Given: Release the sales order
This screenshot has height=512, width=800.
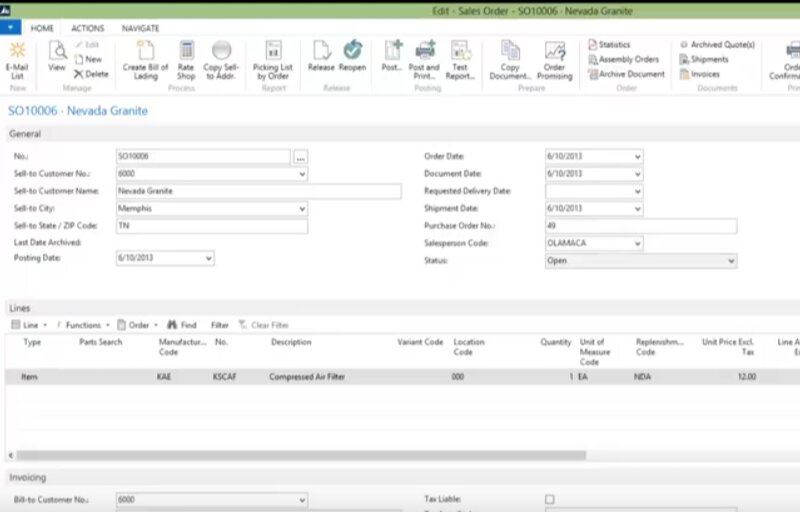Looking at the screenshot, I should pos(321,58).
